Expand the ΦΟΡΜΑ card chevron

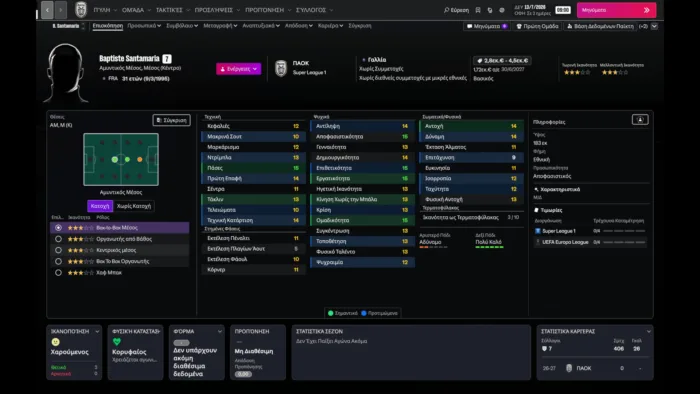click(x=220, y=331)
